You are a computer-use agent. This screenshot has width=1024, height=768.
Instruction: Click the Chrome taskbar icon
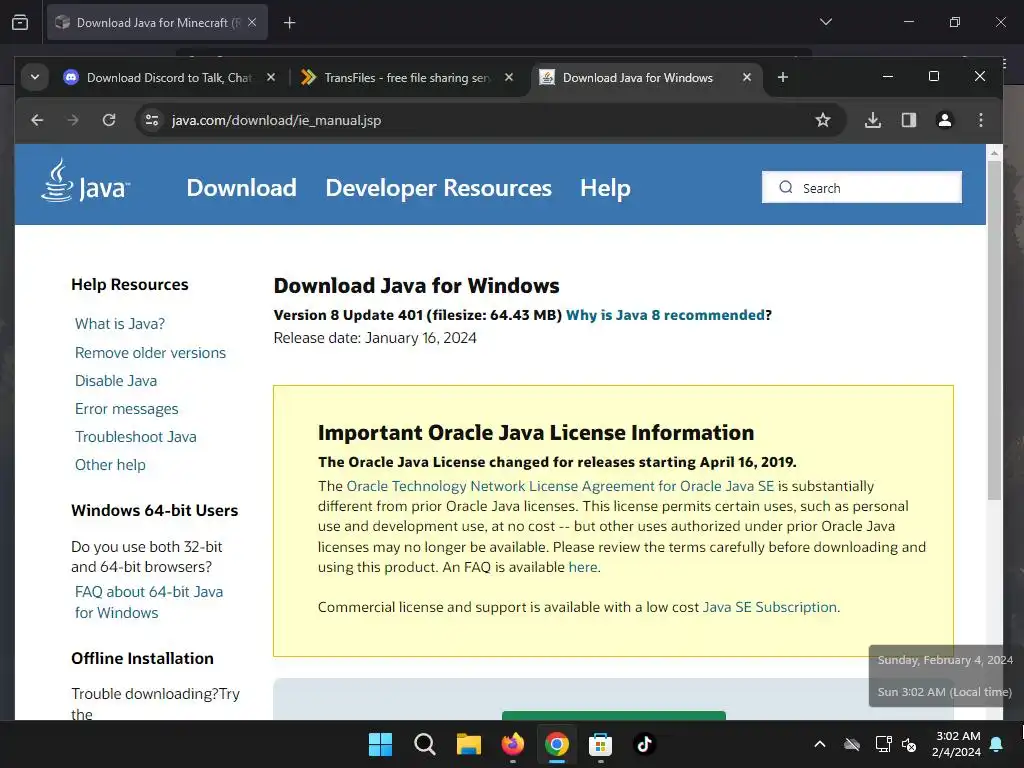[x=556, y=744]
